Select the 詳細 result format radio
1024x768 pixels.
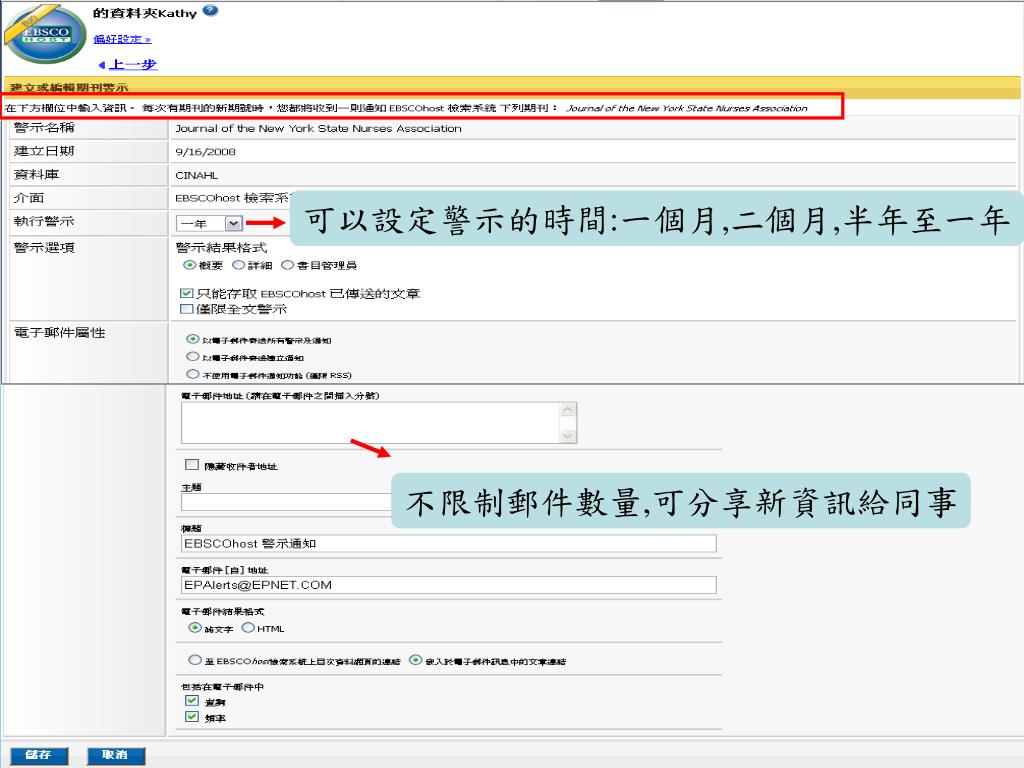coord(238,264)
